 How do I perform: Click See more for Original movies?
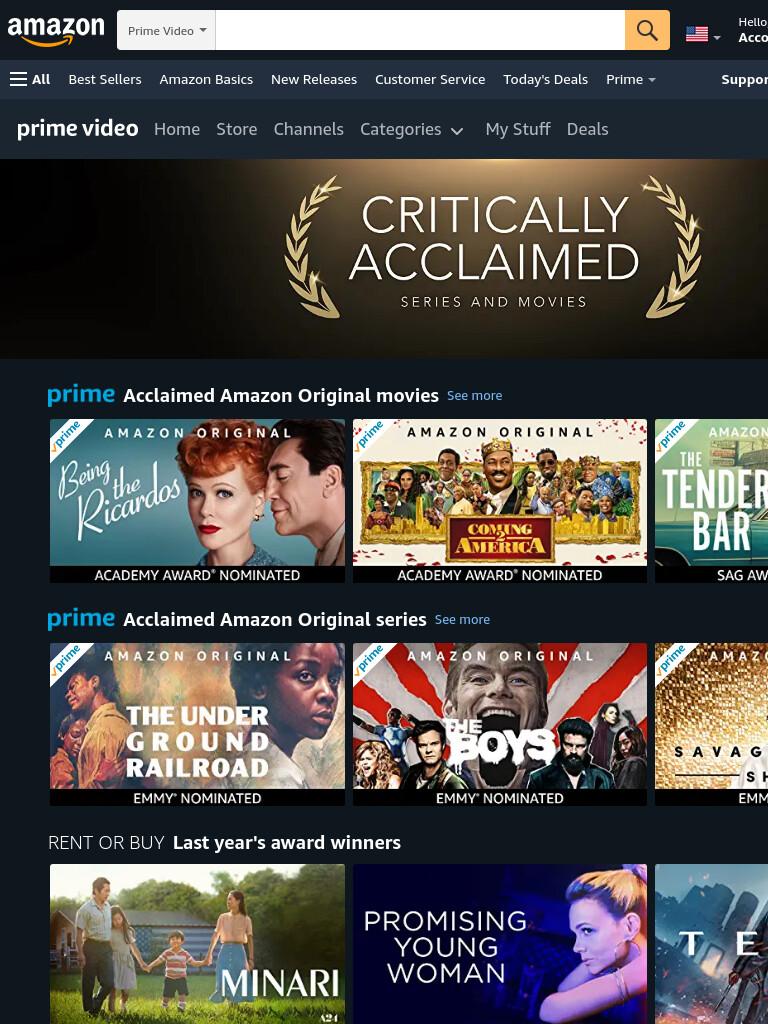(x=474, y=396)
